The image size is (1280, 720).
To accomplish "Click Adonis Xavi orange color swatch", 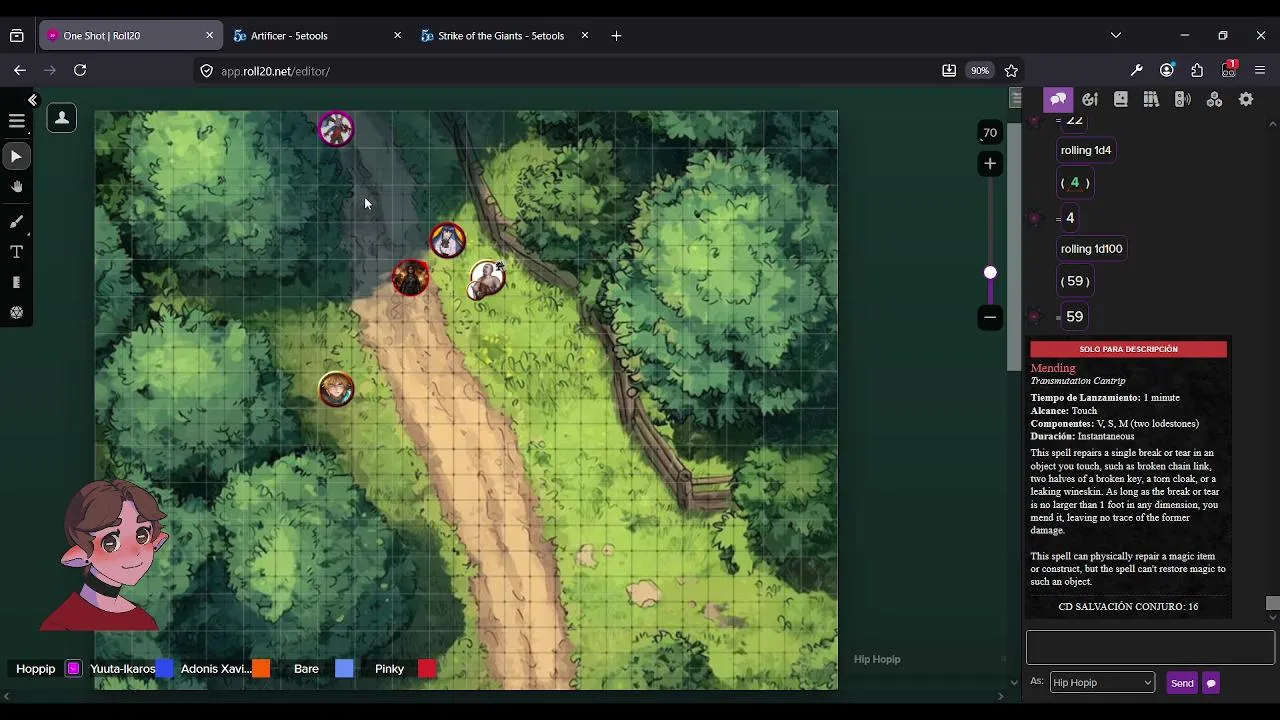I will click(261, 669).
